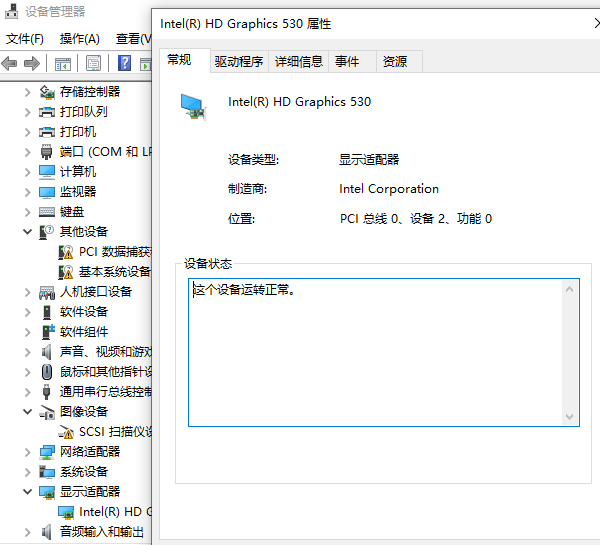Click the Intel Corporation manufacturer value

pos(389,189)
